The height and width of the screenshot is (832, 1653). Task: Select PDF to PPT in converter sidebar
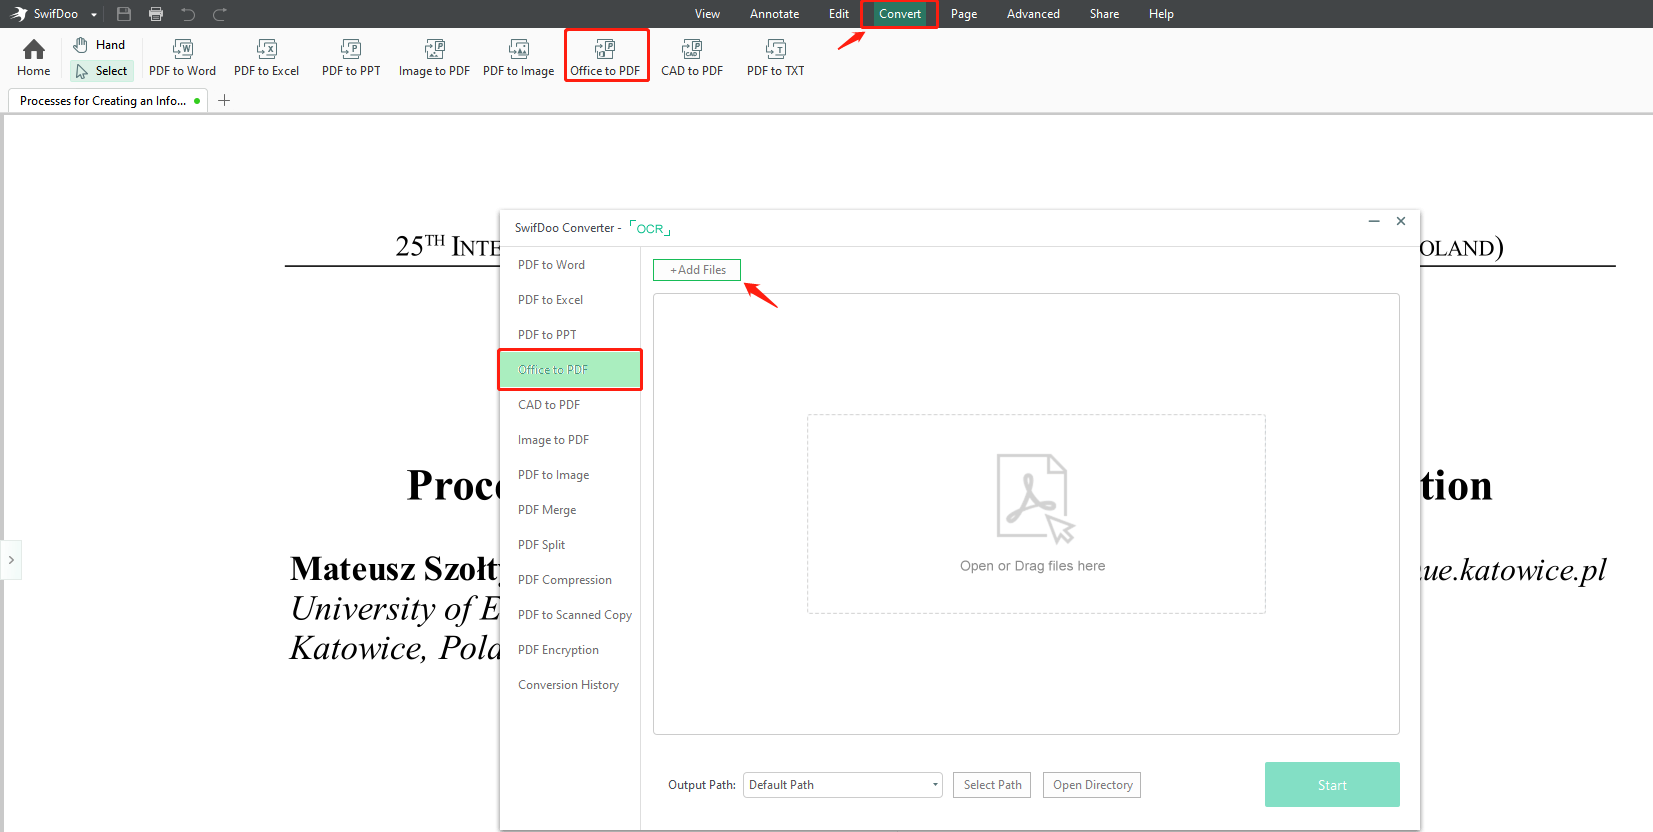pyautogui.click(x=570, y=335)
